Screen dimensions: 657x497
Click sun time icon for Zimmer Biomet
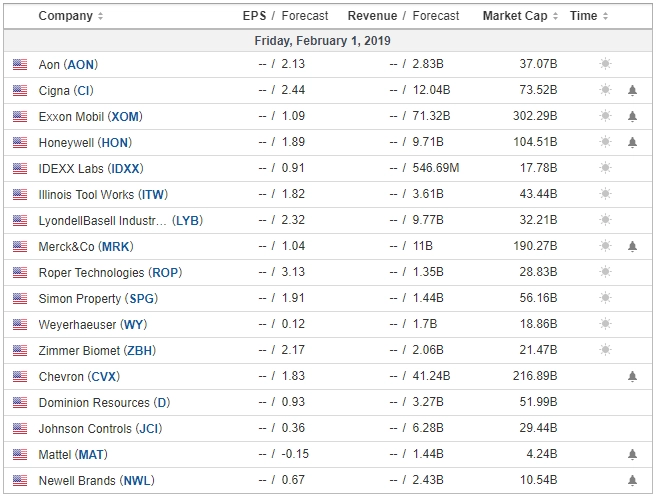pos(605,349)
